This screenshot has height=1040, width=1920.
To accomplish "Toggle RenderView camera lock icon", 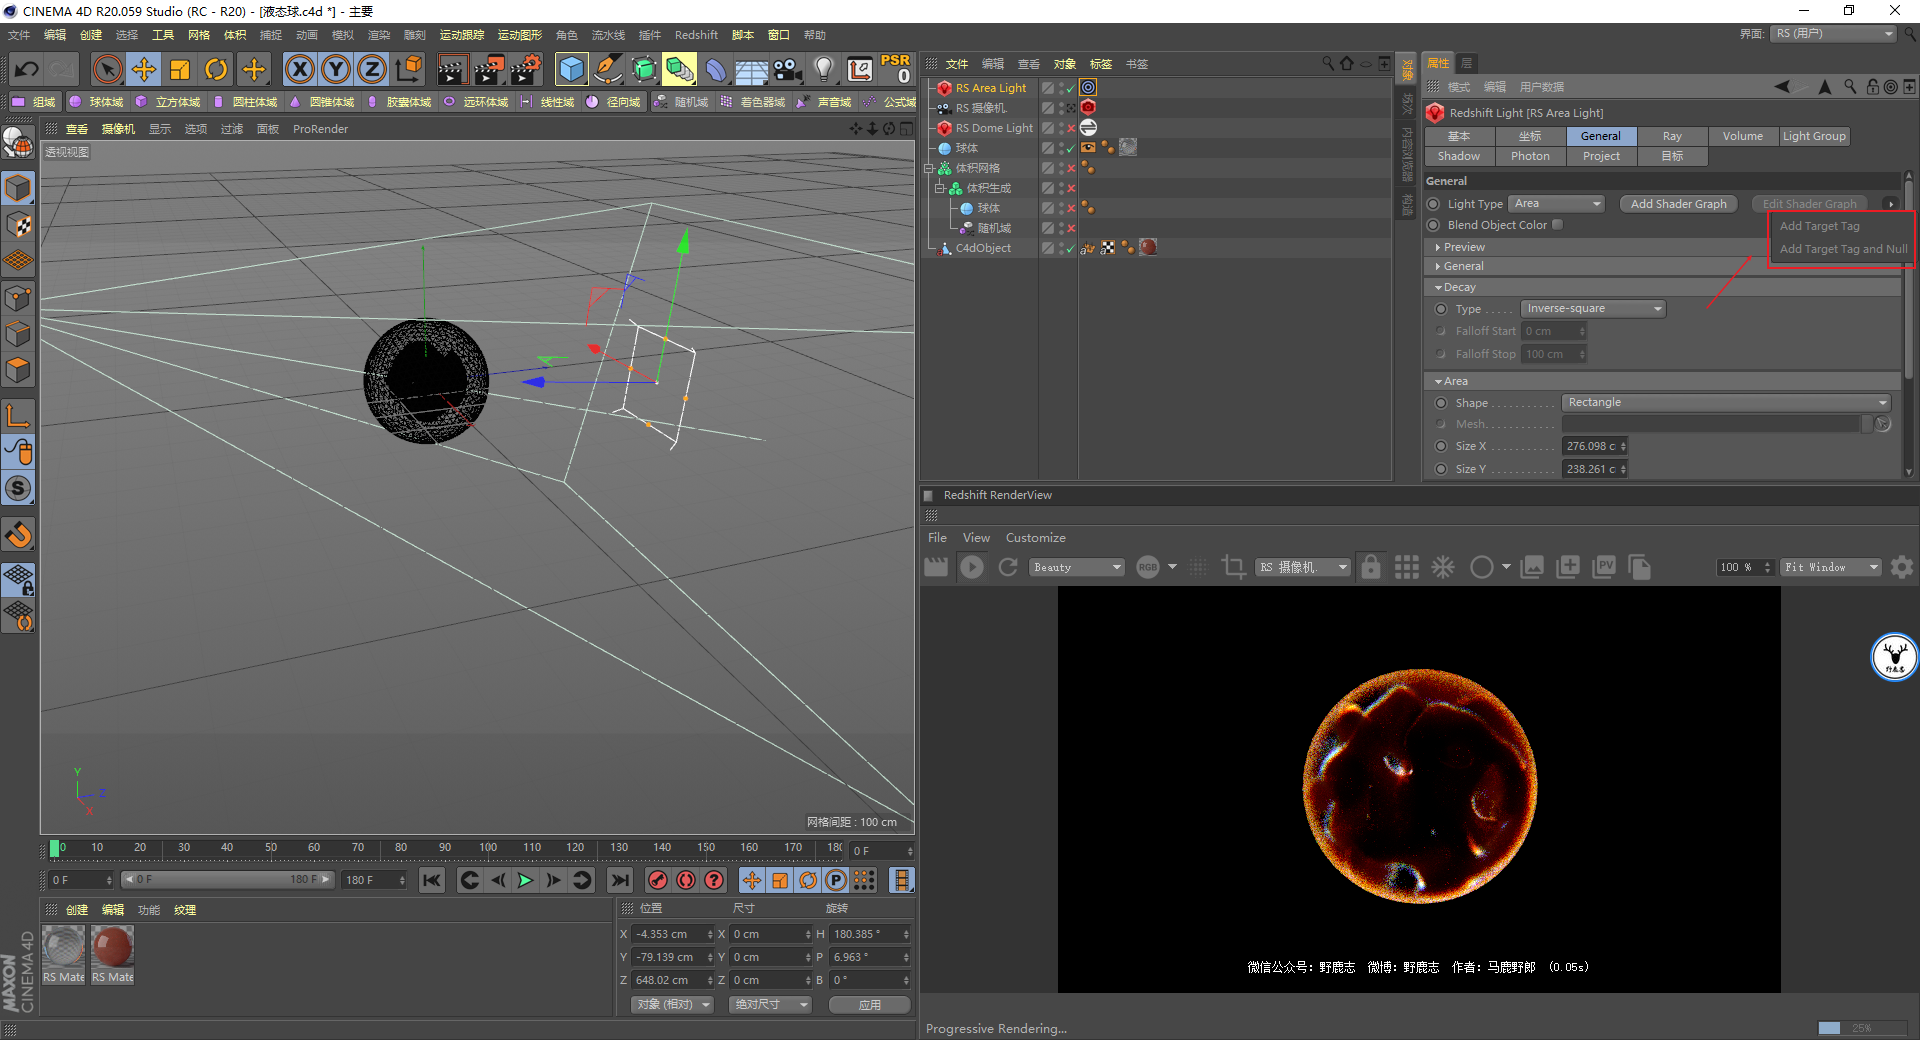I will pyautogui.click(x=1371, y=567).
